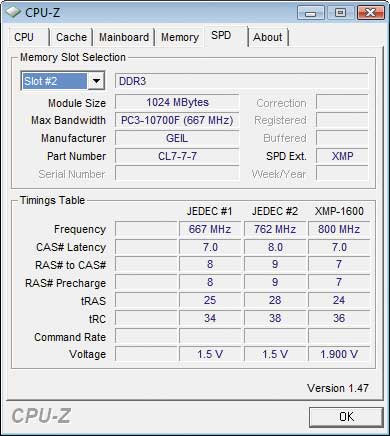Switch to the Cache tab
Image resolution: width=390 pixels, height=436 pixels.
tap(71, 37)
